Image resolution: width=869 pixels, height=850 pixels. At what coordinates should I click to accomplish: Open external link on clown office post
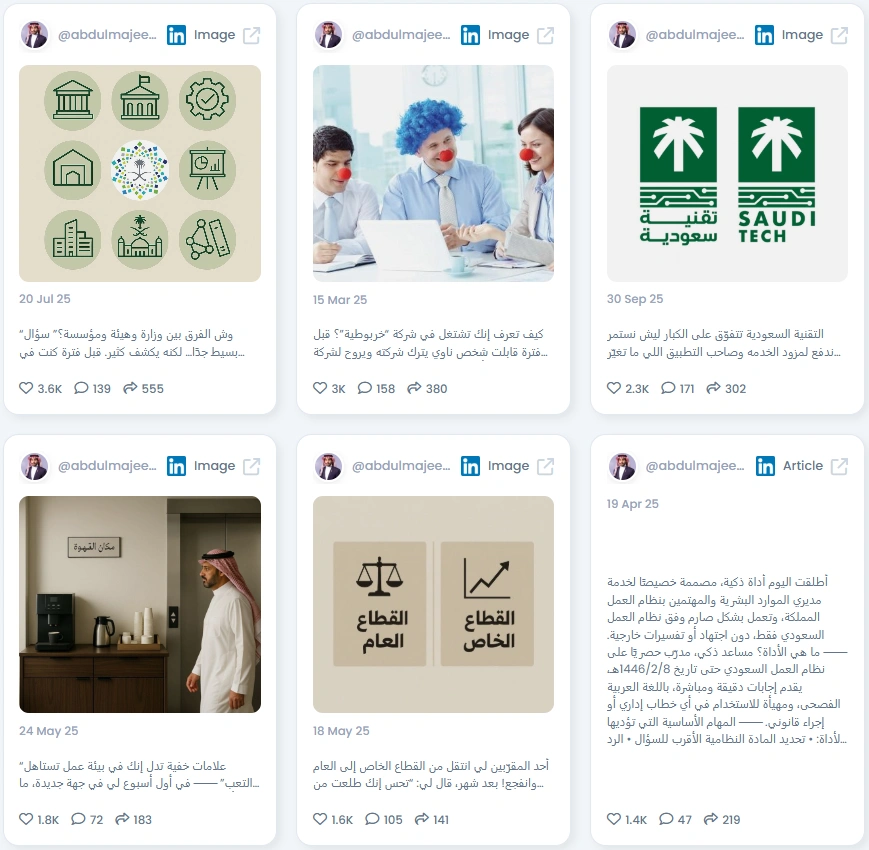(x=545, y=35)
